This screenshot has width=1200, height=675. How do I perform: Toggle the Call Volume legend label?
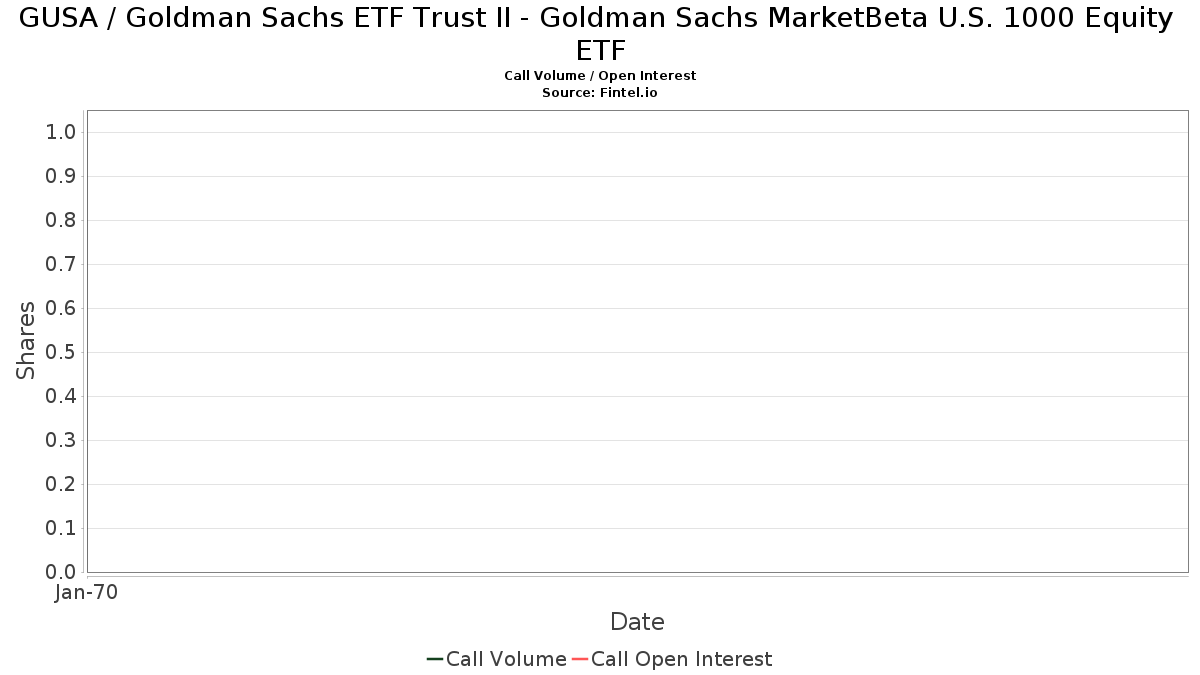click(x=506, y=659)
